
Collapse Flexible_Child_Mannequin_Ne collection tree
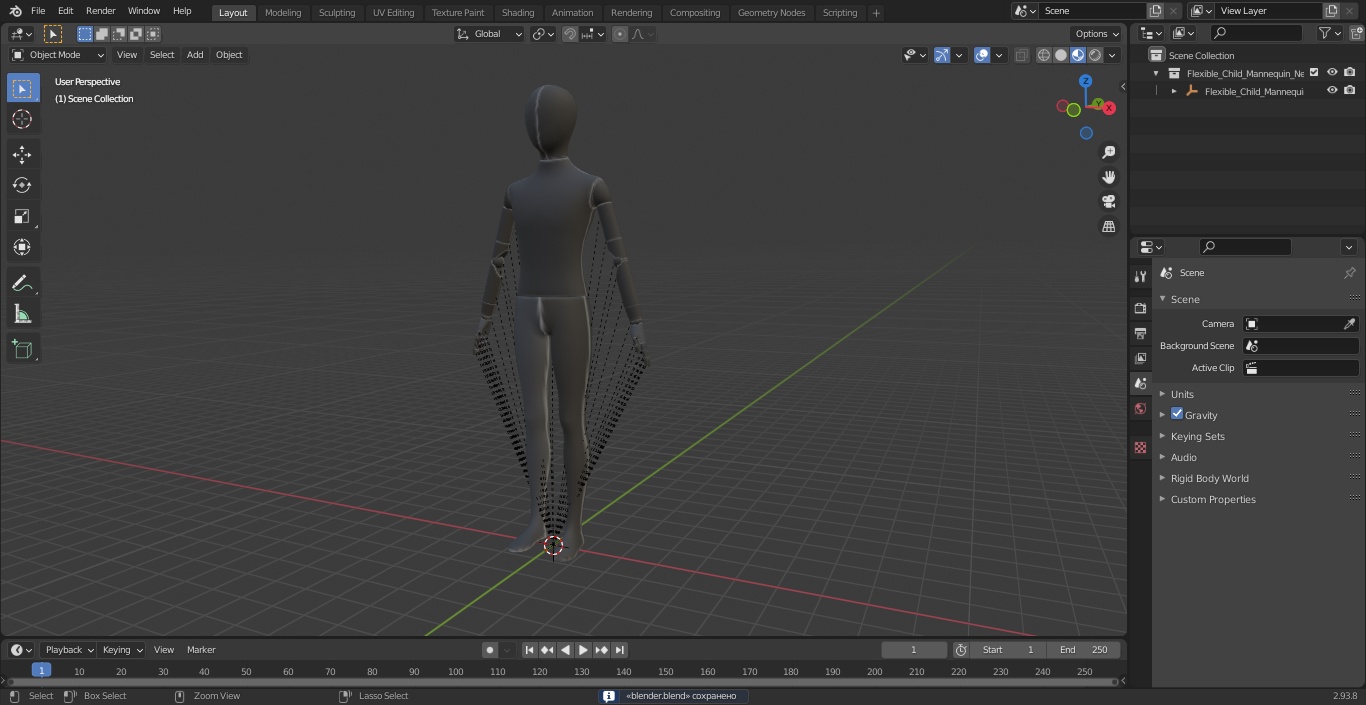(x=1156, y=73)
